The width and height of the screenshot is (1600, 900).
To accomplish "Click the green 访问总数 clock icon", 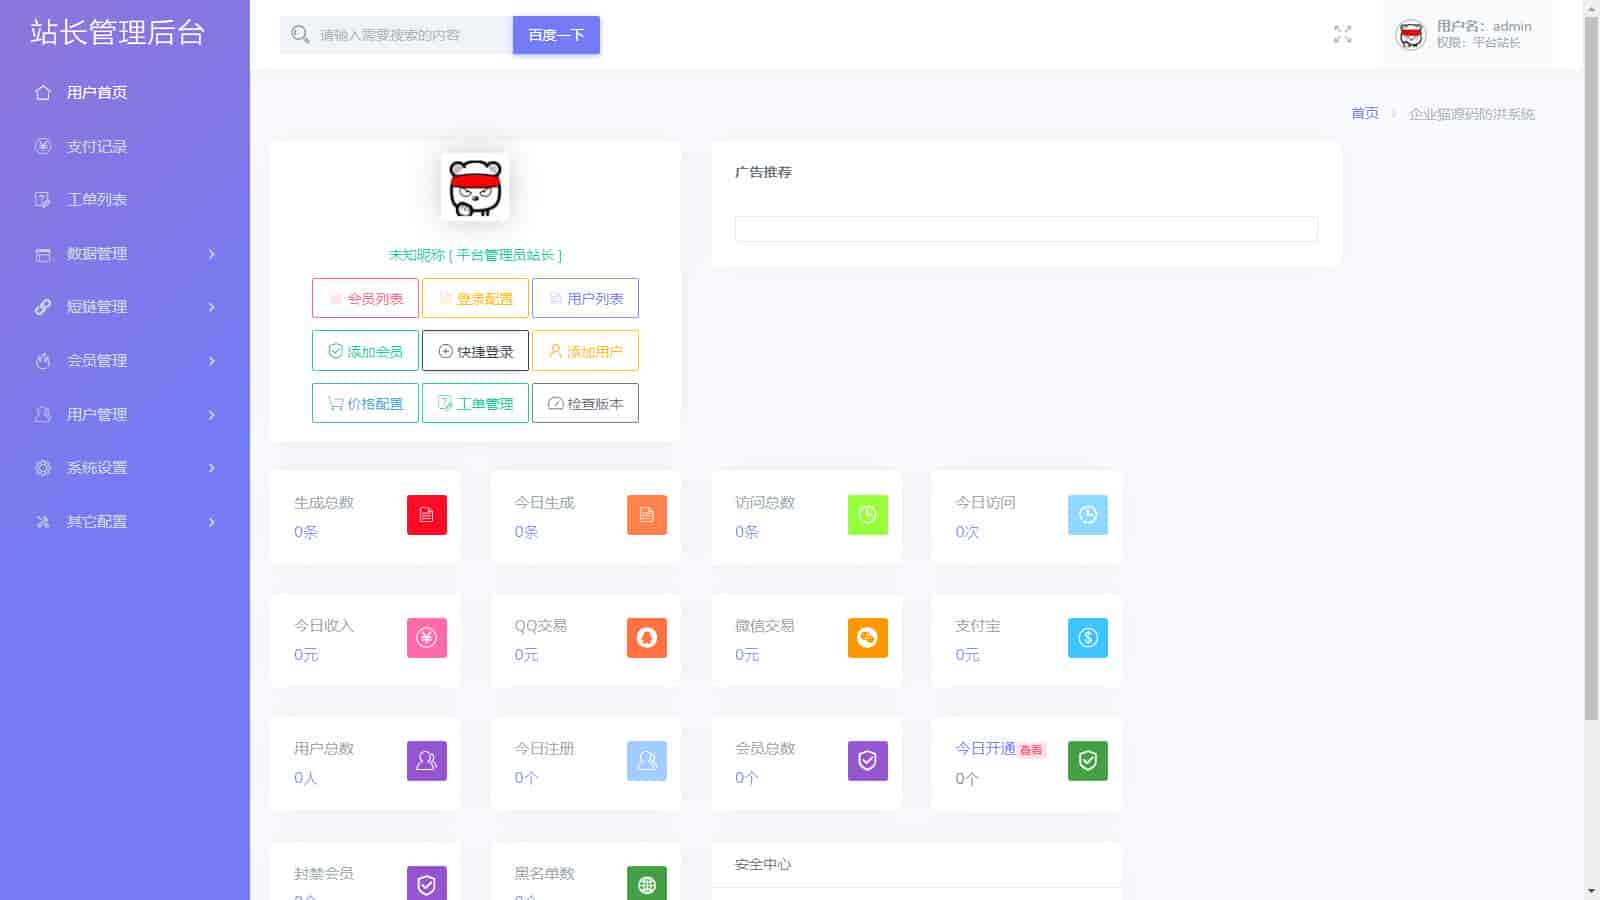I will pos(867,515).
